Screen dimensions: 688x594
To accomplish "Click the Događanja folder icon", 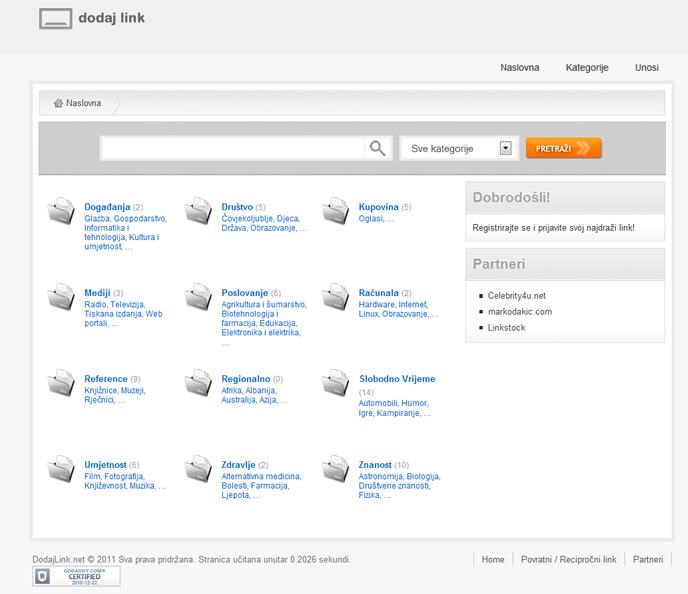I will (61, 211).
